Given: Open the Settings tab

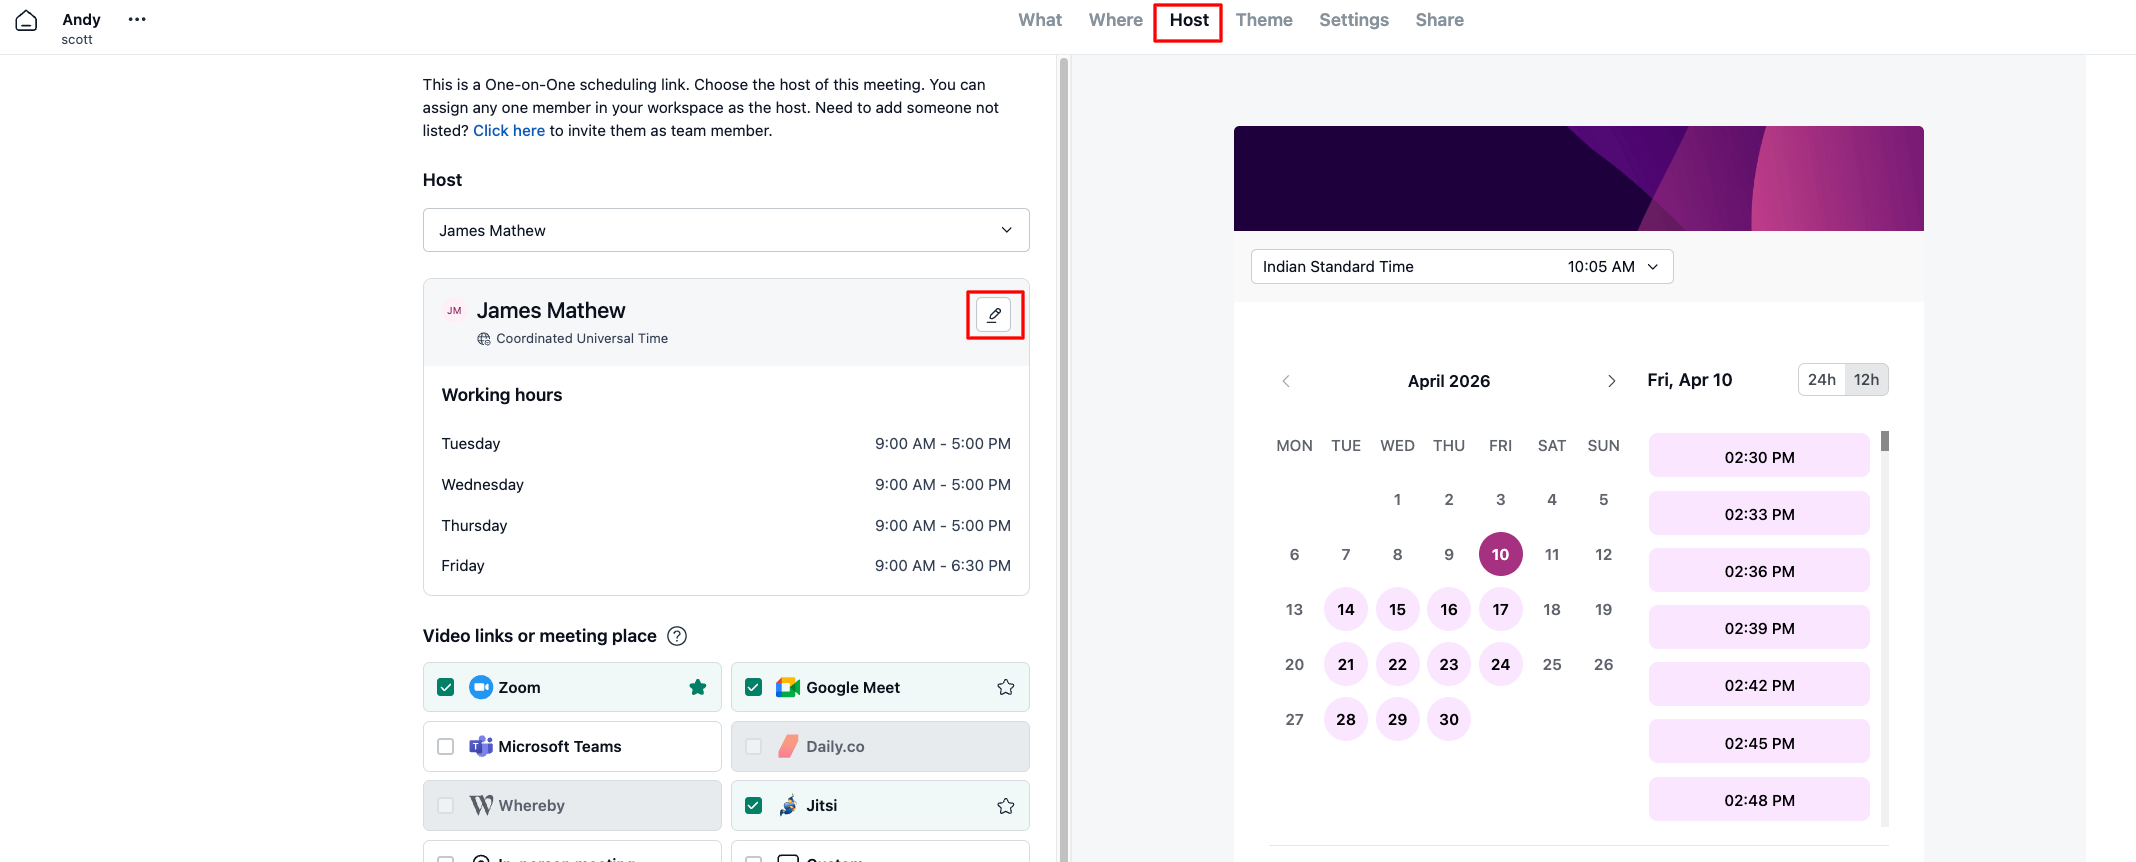Looking at the screenshot, I should tap(1353, 20).
